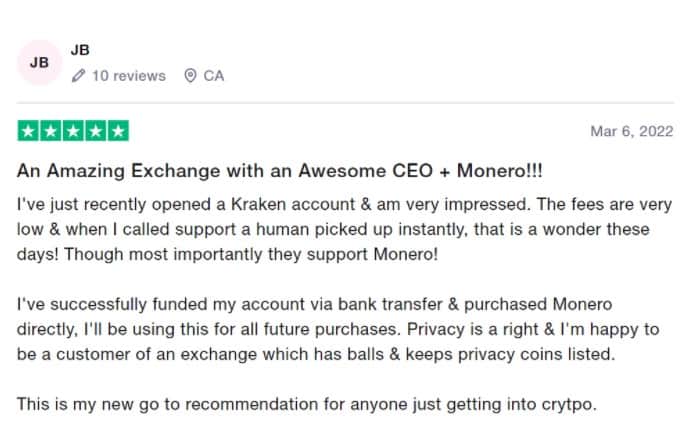The image size is (698, 448).
Task: Click the second green rating star
Action: pos(51,131)
